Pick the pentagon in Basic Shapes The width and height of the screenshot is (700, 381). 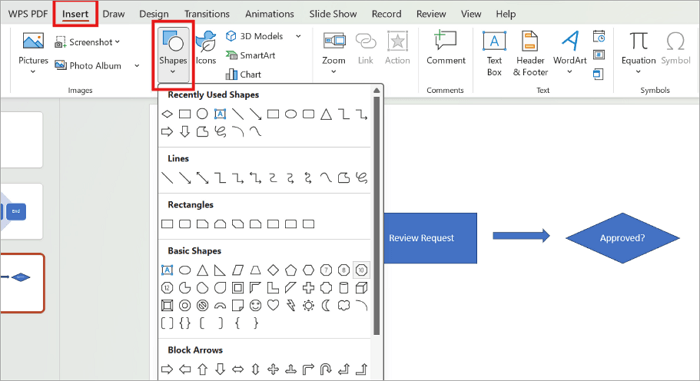(x=291, y=270)
